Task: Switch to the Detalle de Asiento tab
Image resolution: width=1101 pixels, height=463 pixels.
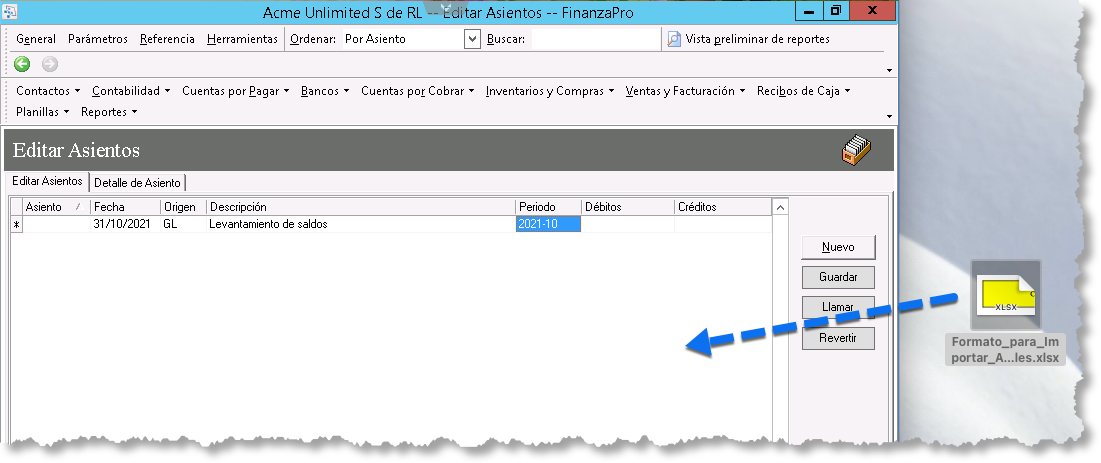Action: click(x=138, y=183)
